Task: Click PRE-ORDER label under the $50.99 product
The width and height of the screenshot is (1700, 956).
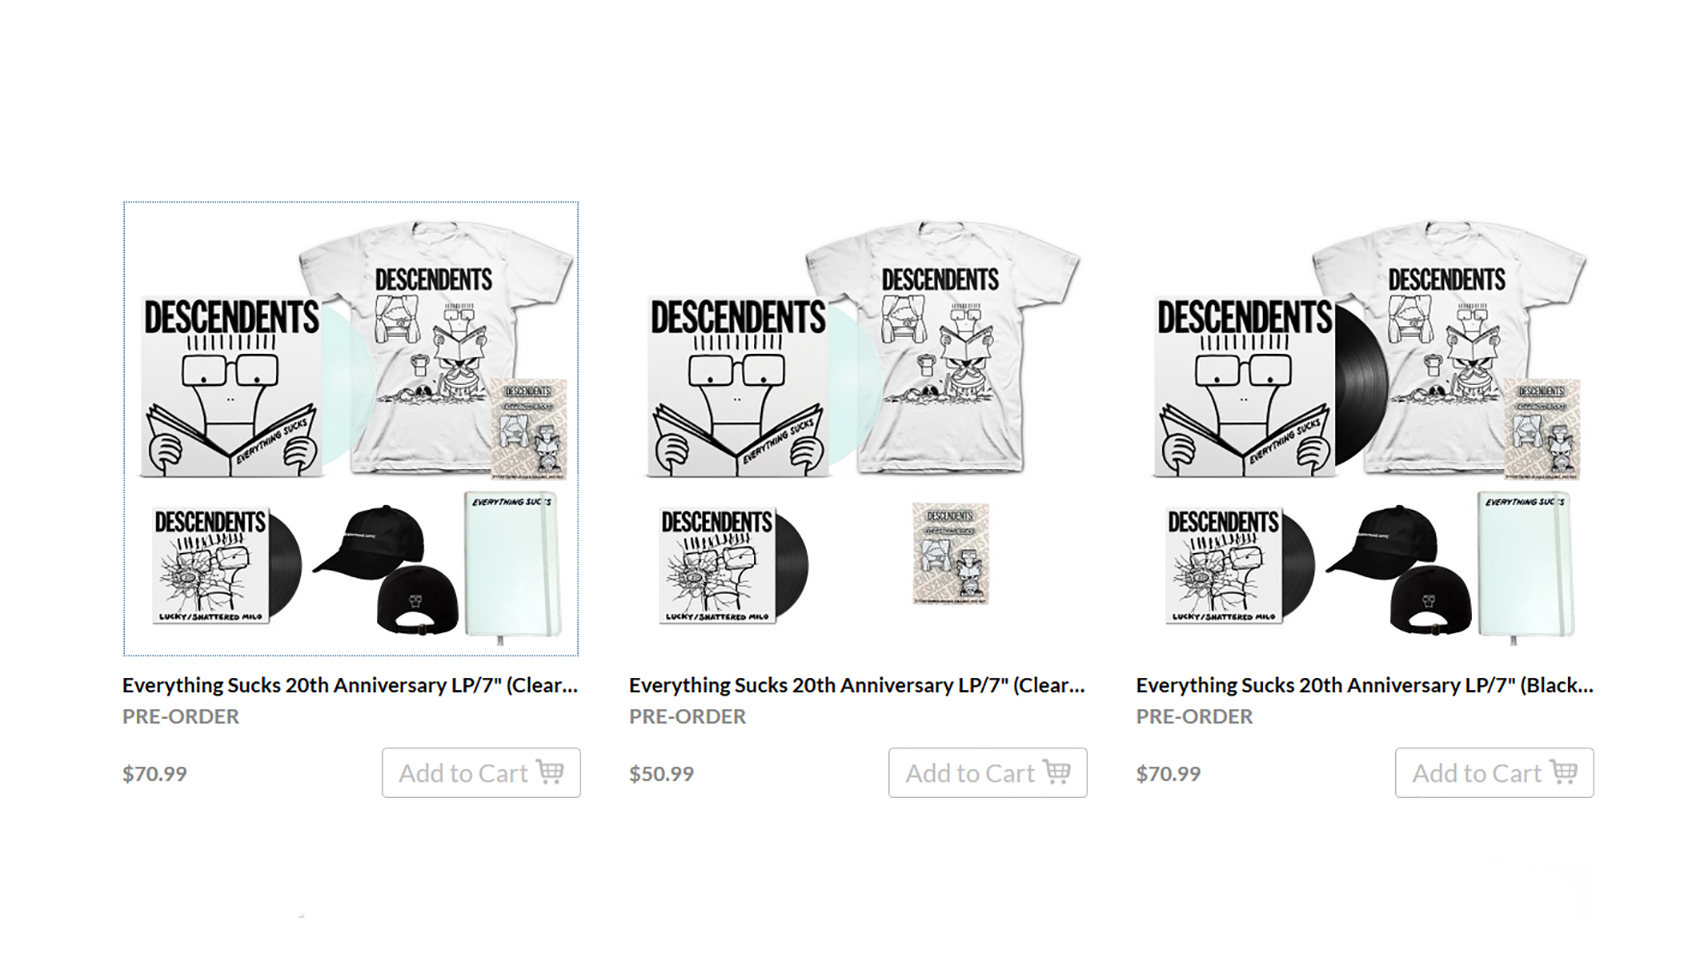Action: point(688,716)
